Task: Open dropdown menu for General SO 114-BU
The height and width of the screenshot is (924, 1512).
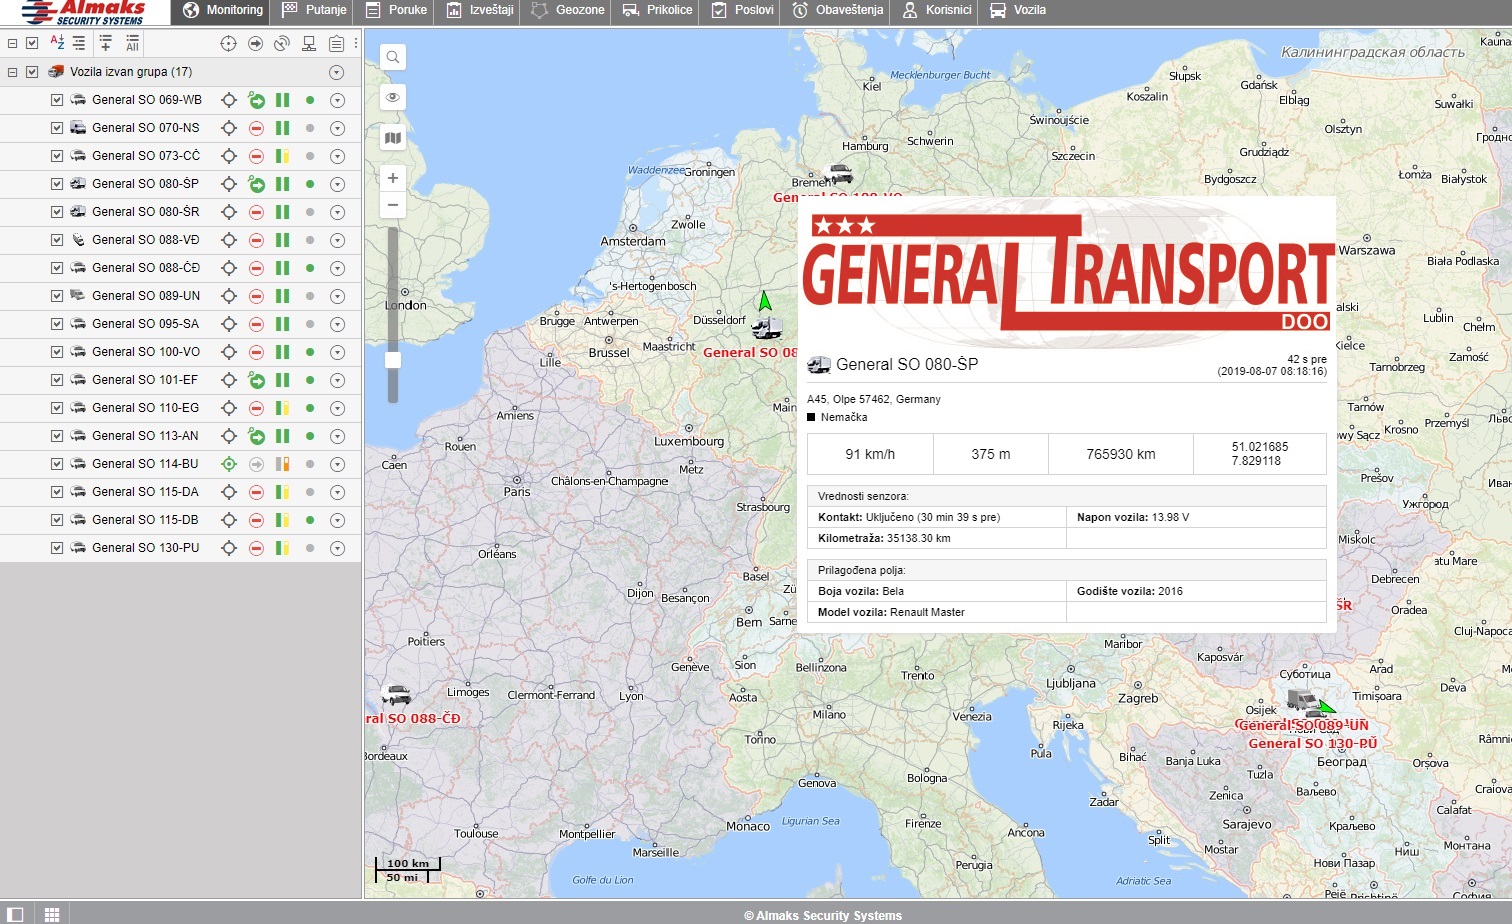Action: [x=337, y=464]
